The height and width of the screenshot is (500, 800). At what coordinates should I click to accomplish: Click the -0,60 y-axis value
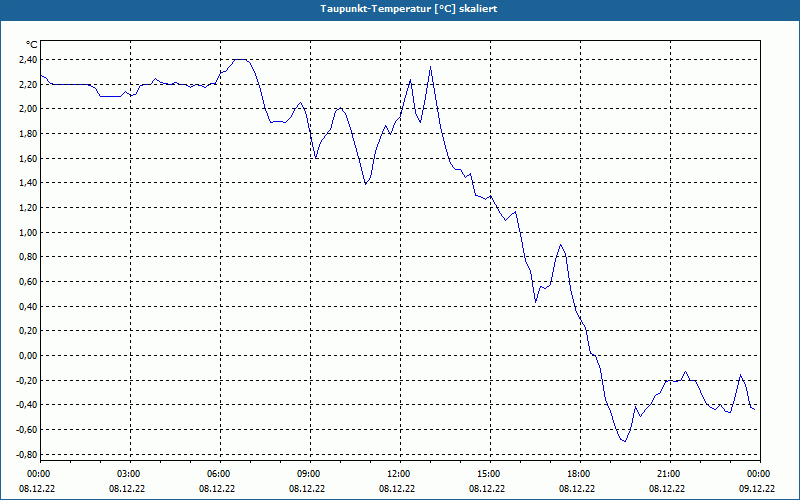click(26, 430)
